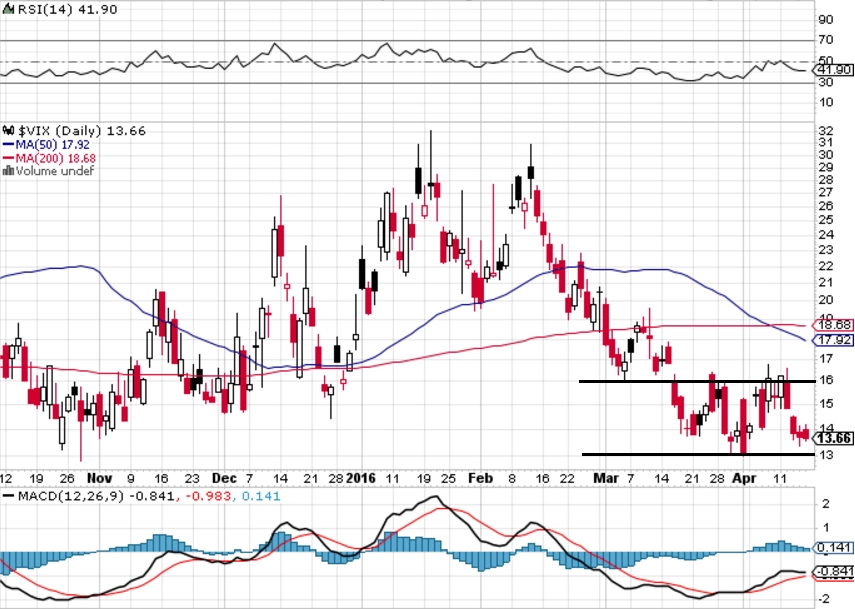Click the RSI(14) 41.90 legend text
Image resolution: width=855 pixels, height=609 pixels.
click(68, 9)
